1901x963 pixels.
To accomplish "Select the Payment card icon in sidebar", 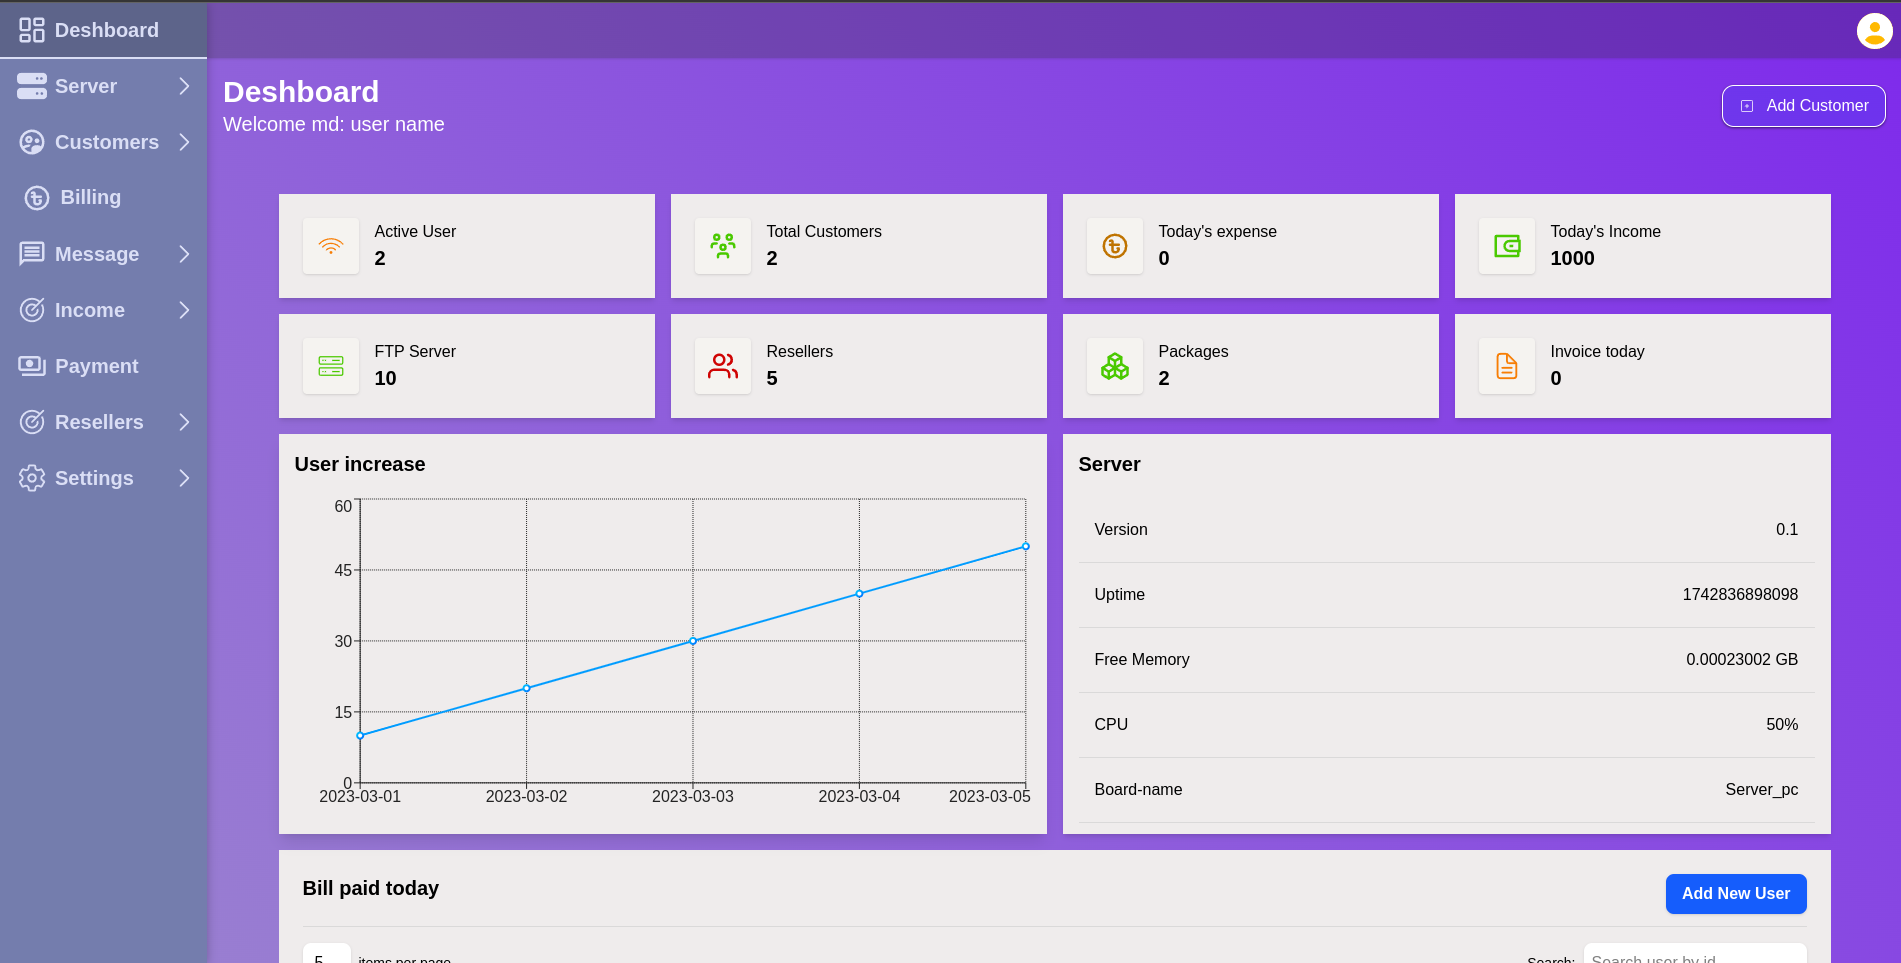I will (31, 366).
